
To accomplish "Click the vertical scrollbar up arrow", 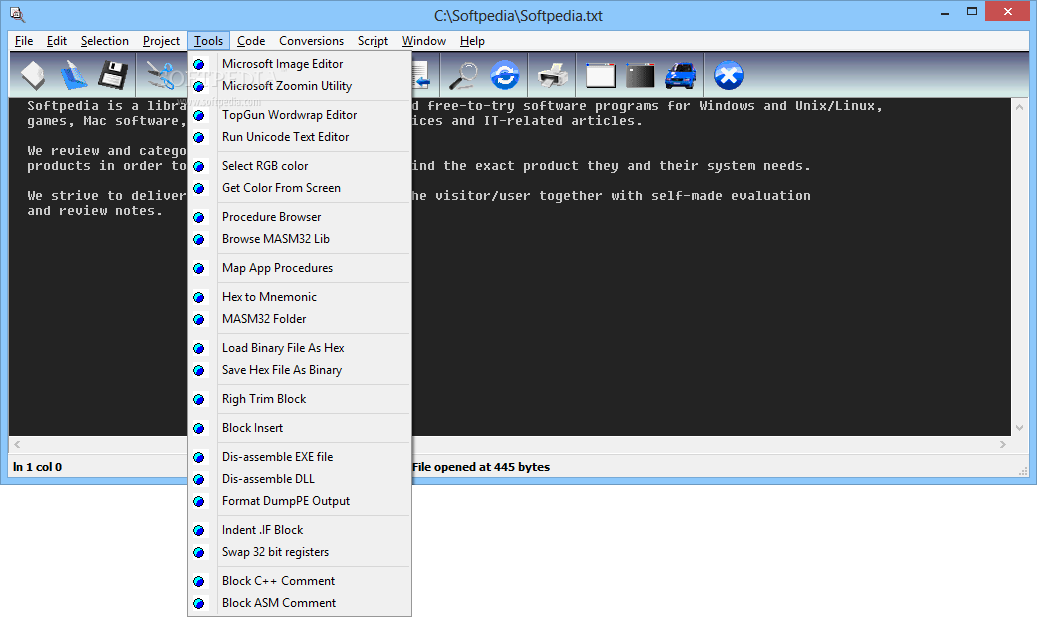I will pyautogui.click(x=1019, y=106).
